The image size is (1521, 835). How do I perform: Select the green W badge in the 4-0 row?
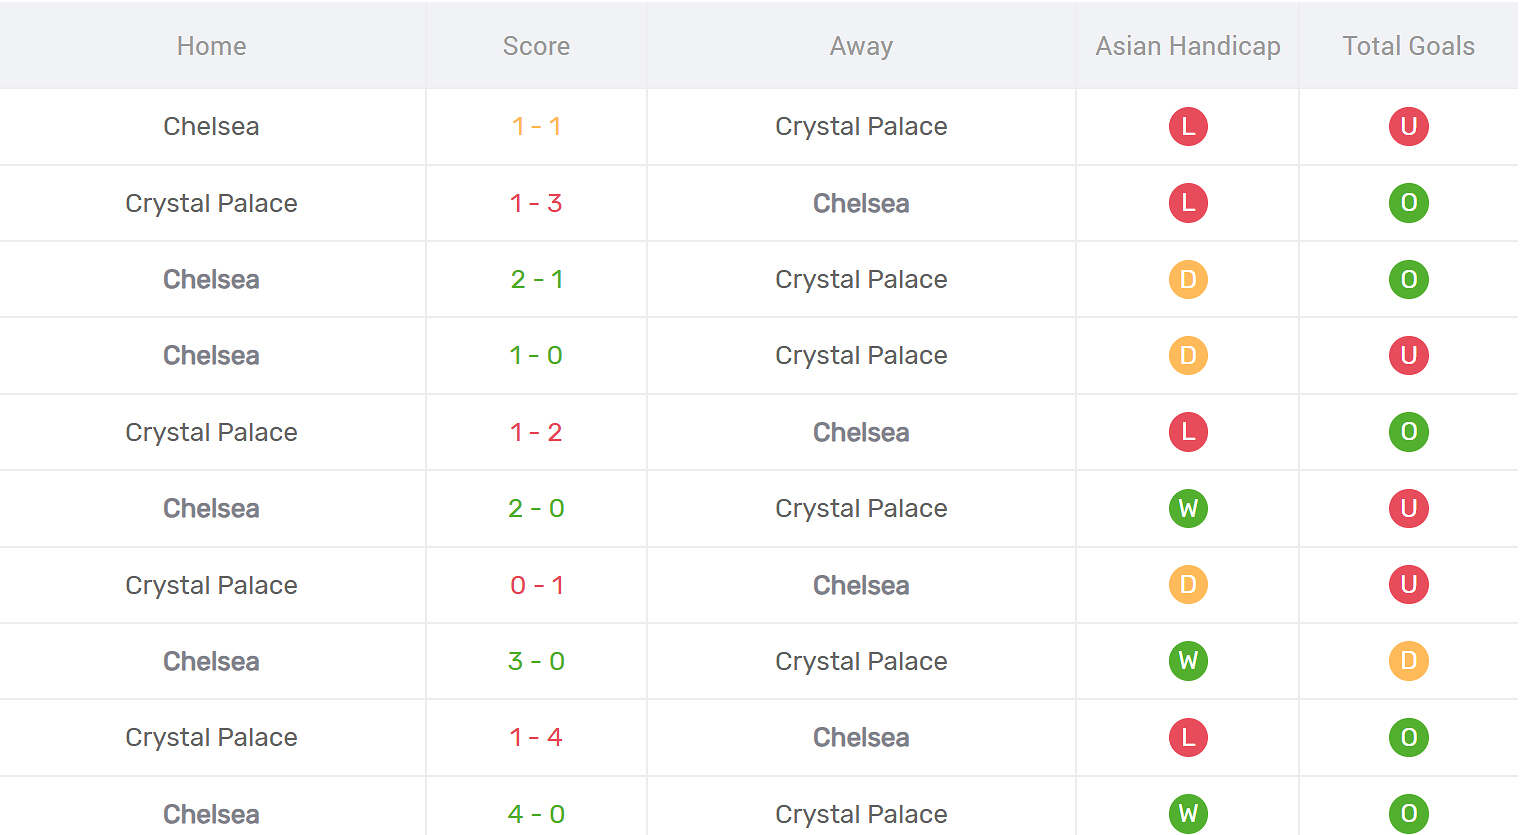pyautogui.click(x=1188, y=814)
